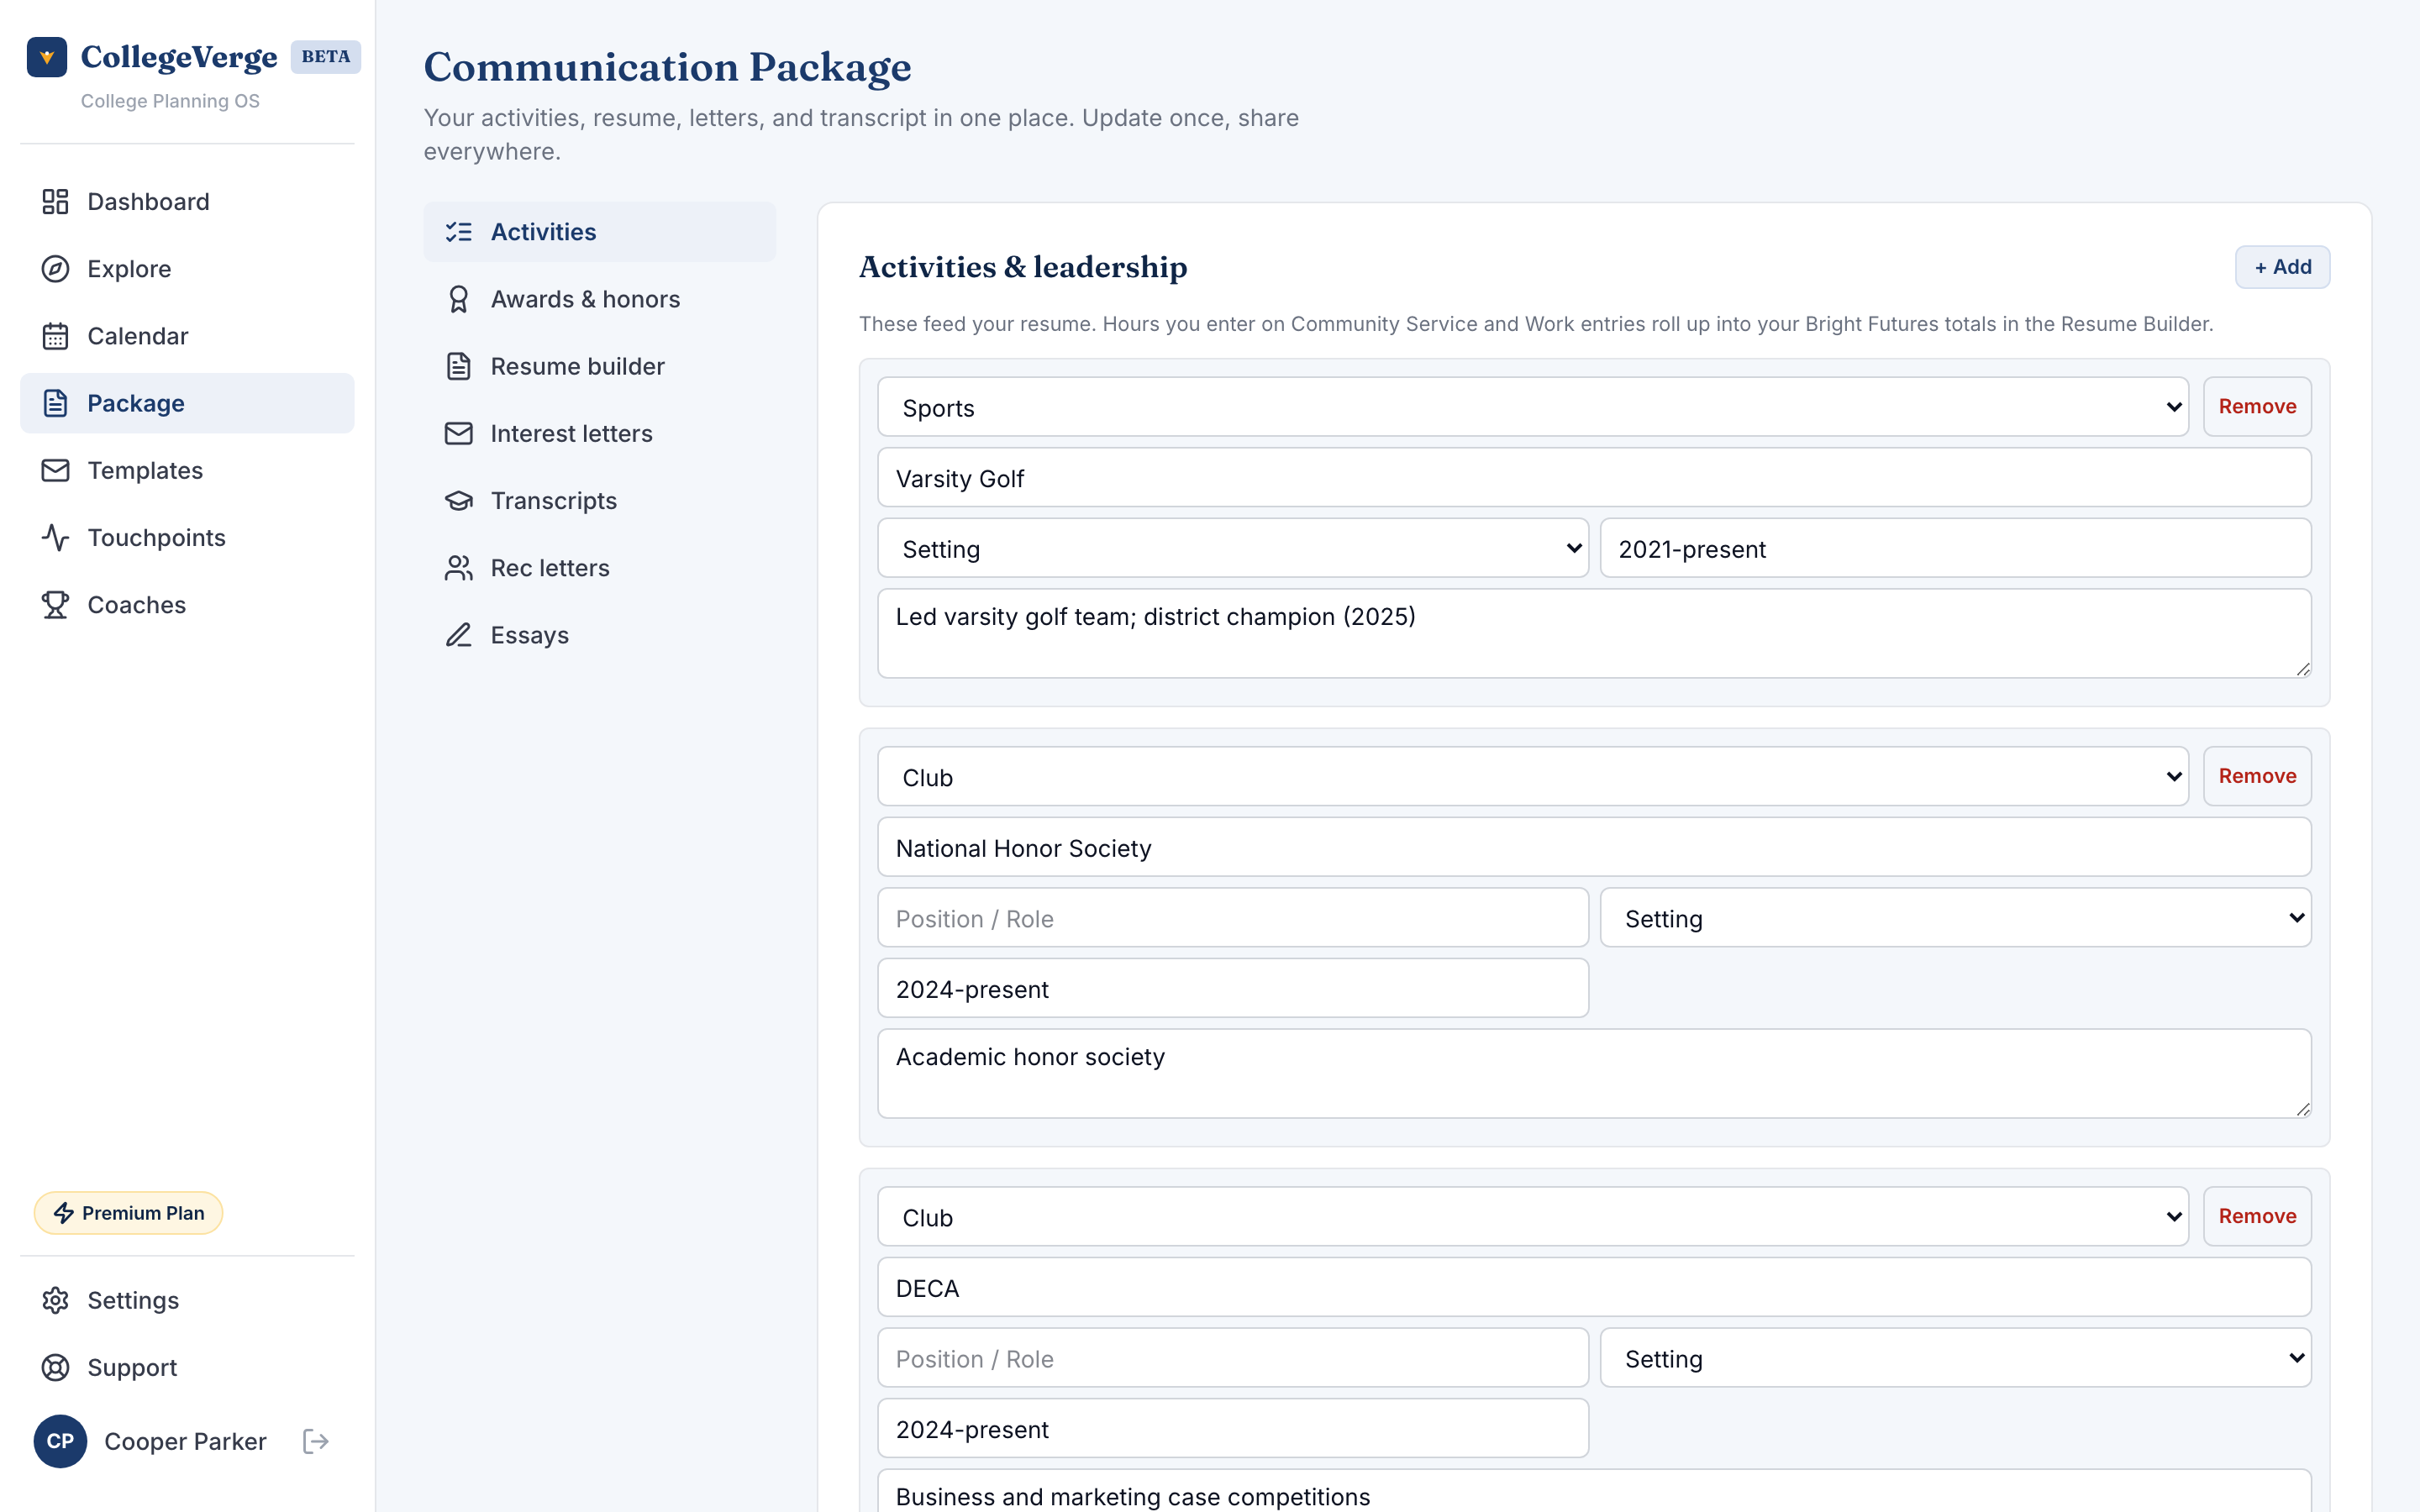The image size is (2420, 1512).
Task: Click the Varsity Golf name field
Action: [1594, 478]
